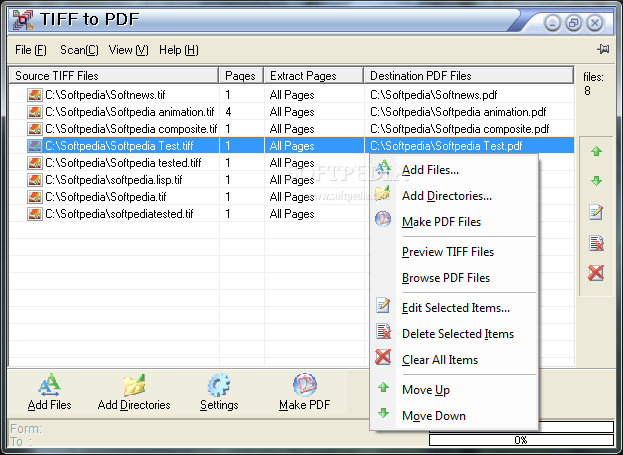
Task: Open the File (F) menu
Action: (31, 50)
